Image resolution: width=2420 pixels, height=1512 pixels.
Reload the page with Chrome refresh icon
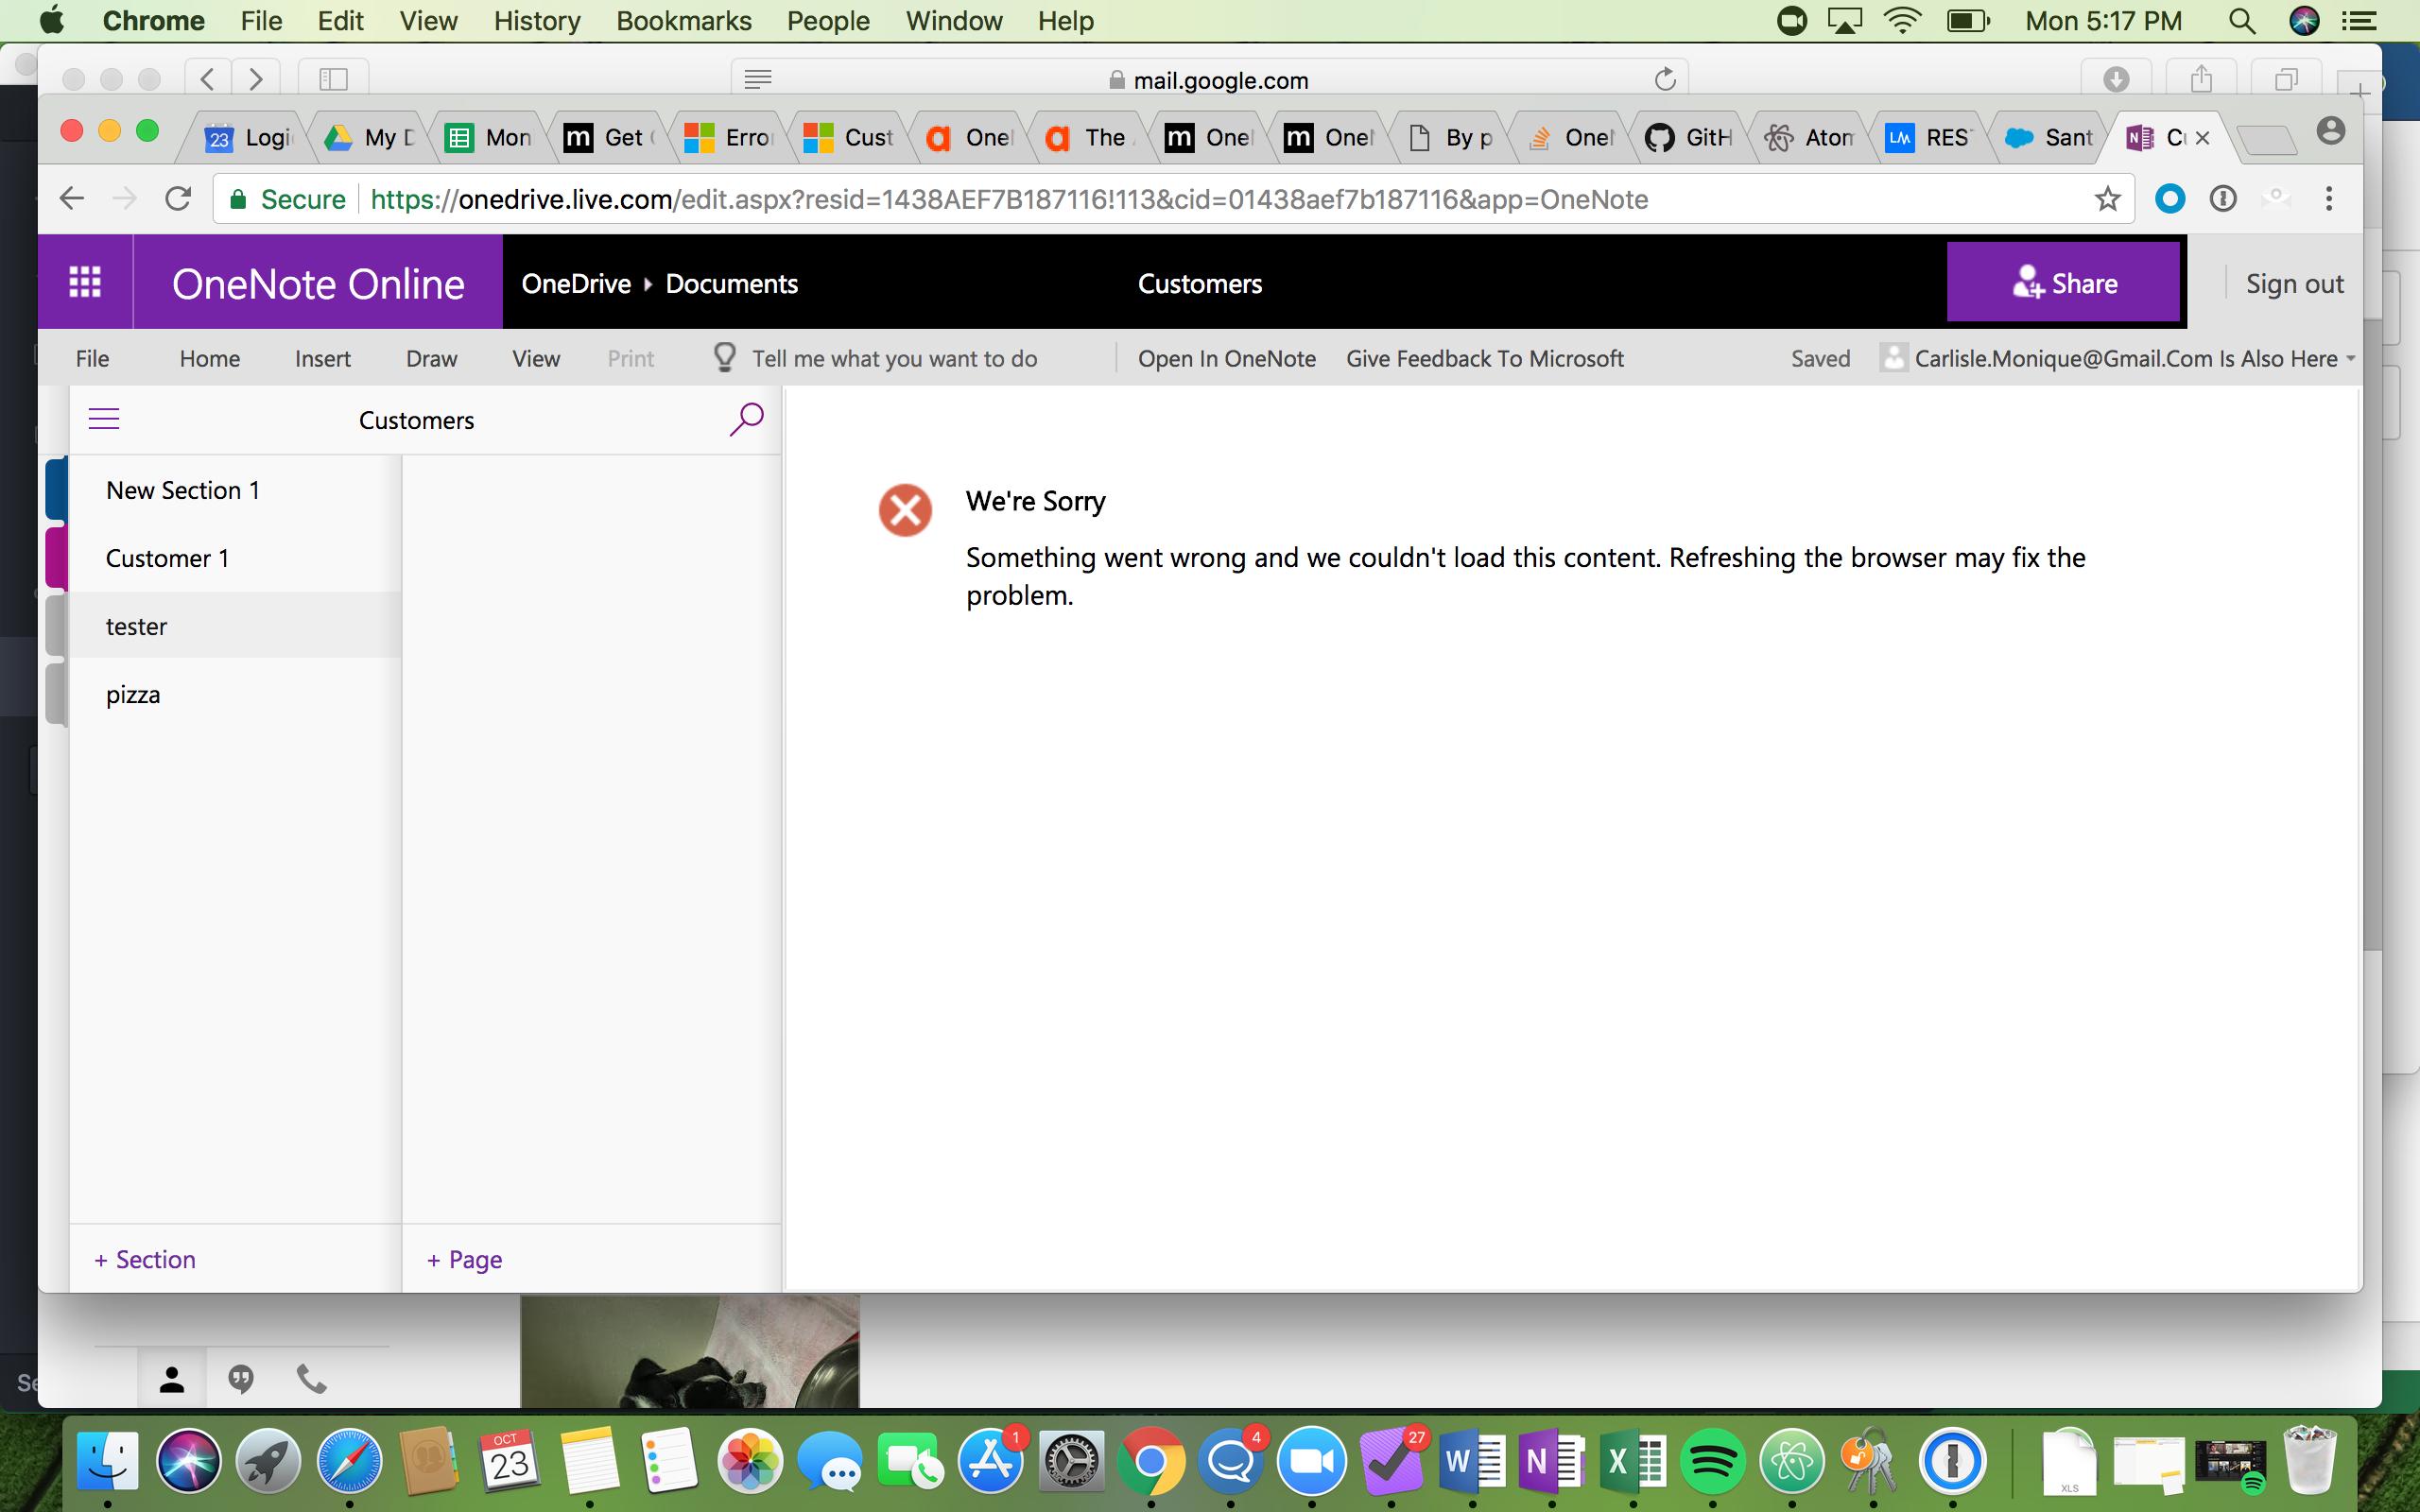pyautogui.click(x=178, y=199)
